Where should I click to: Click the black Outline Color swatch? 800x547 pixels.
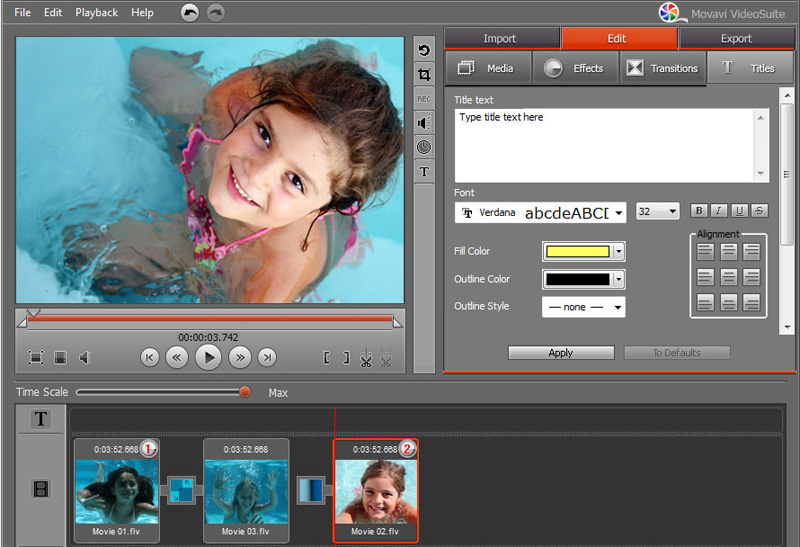(578, 279)
